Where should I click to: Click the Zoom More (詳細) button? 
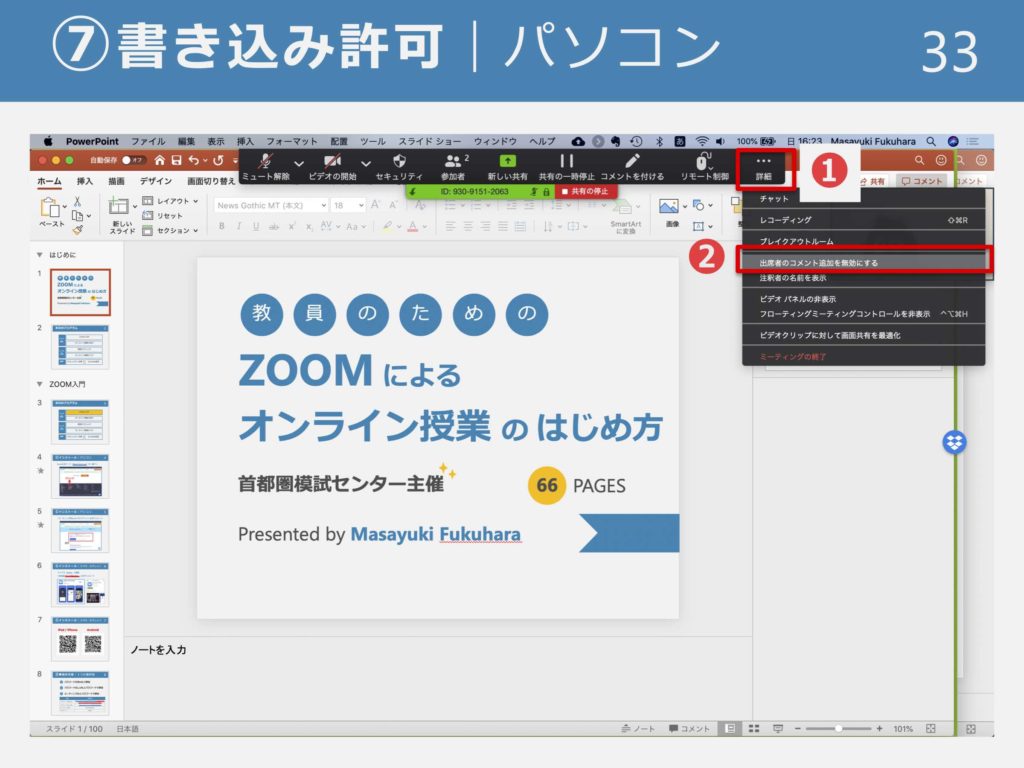[763, 168]
